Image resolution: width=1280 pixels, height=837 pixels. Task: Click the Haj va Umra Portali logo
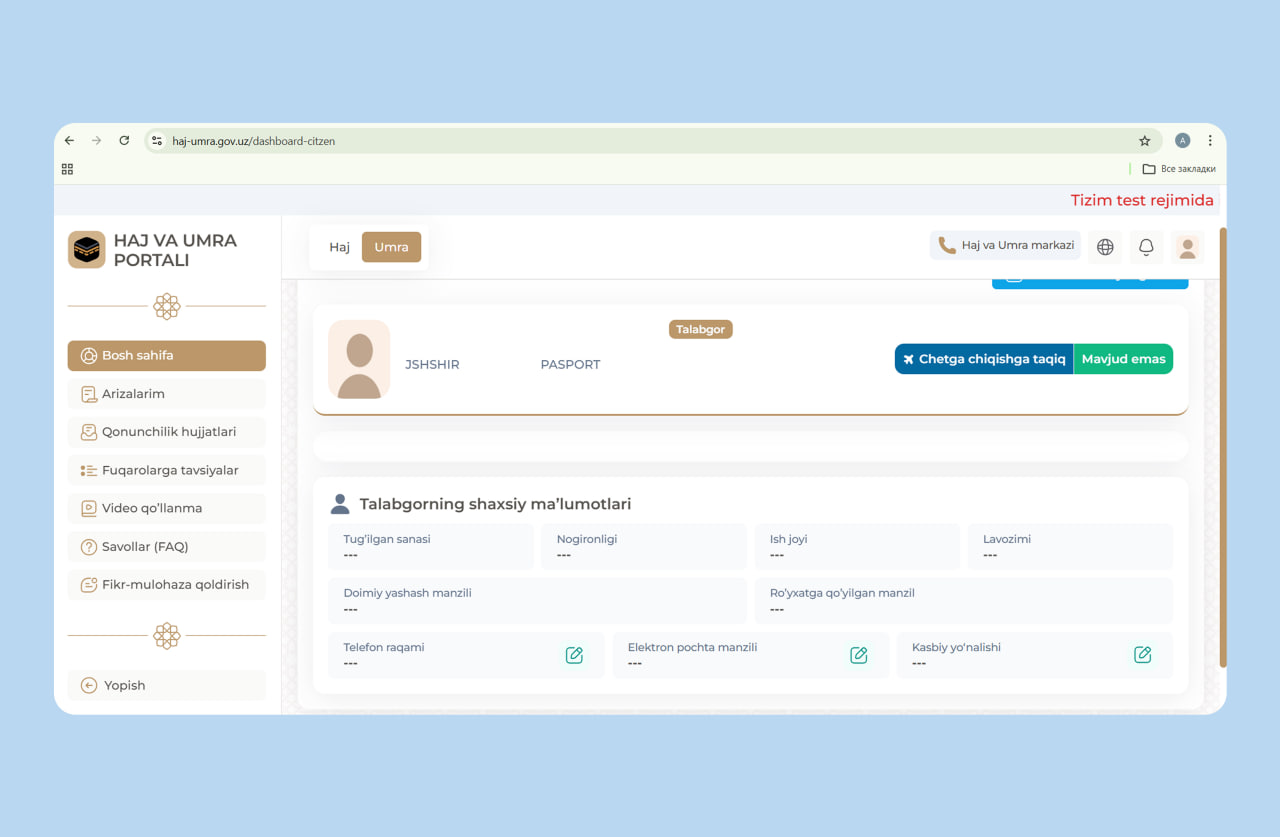(x=87, y=250)
